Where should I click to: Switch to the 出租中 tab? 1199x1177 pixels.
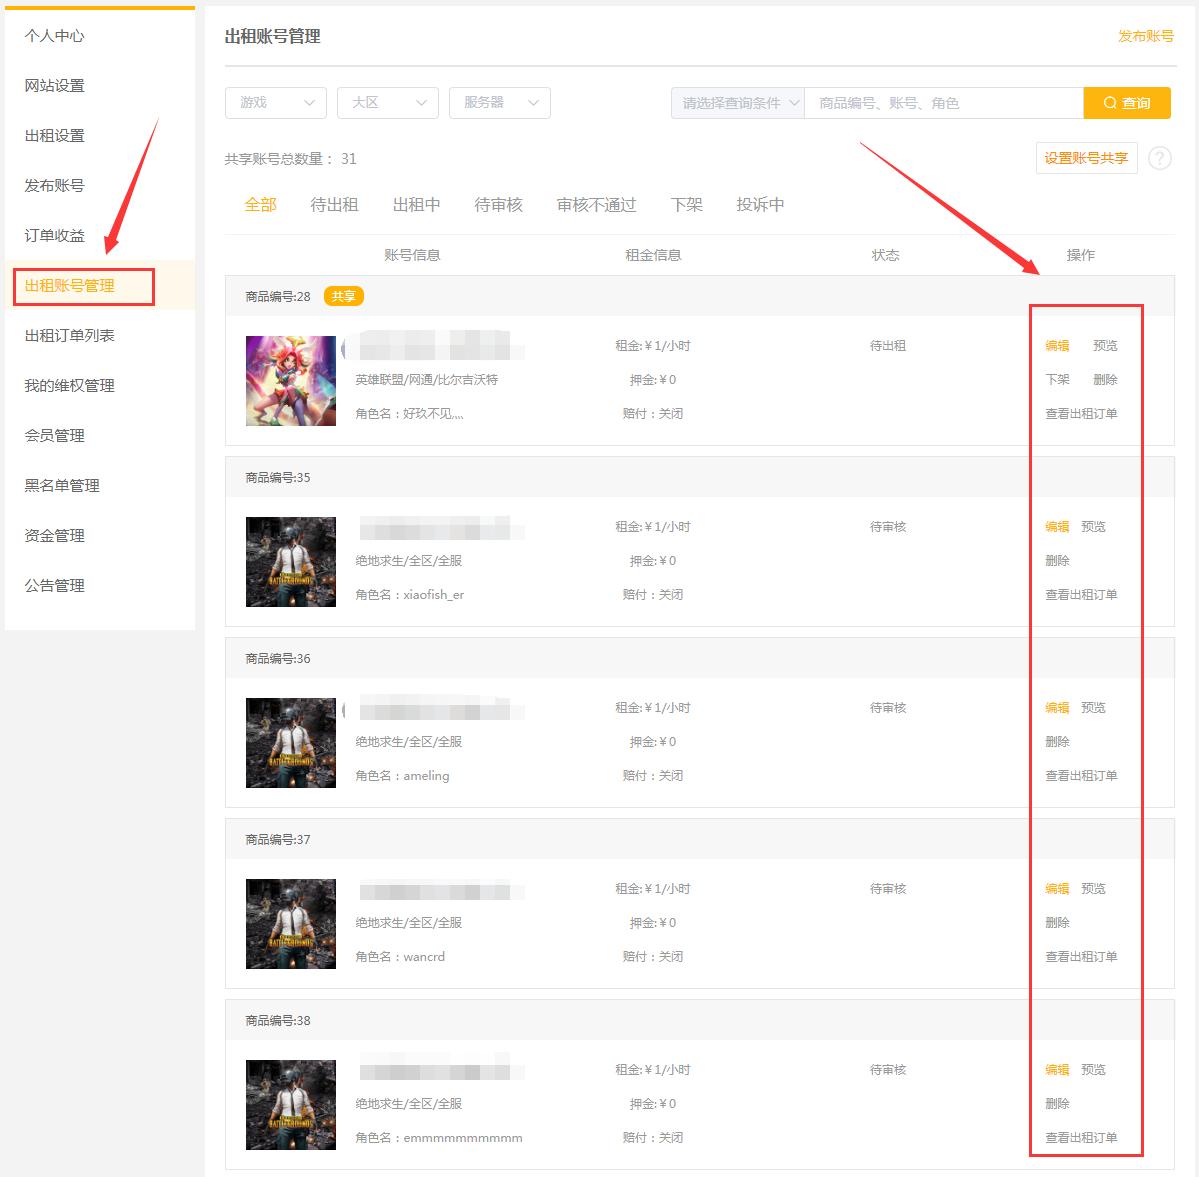pos(417,205)
